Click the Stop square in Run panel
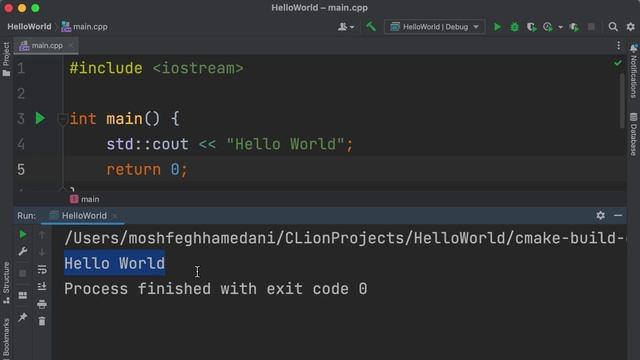 [x=23, y=273]
